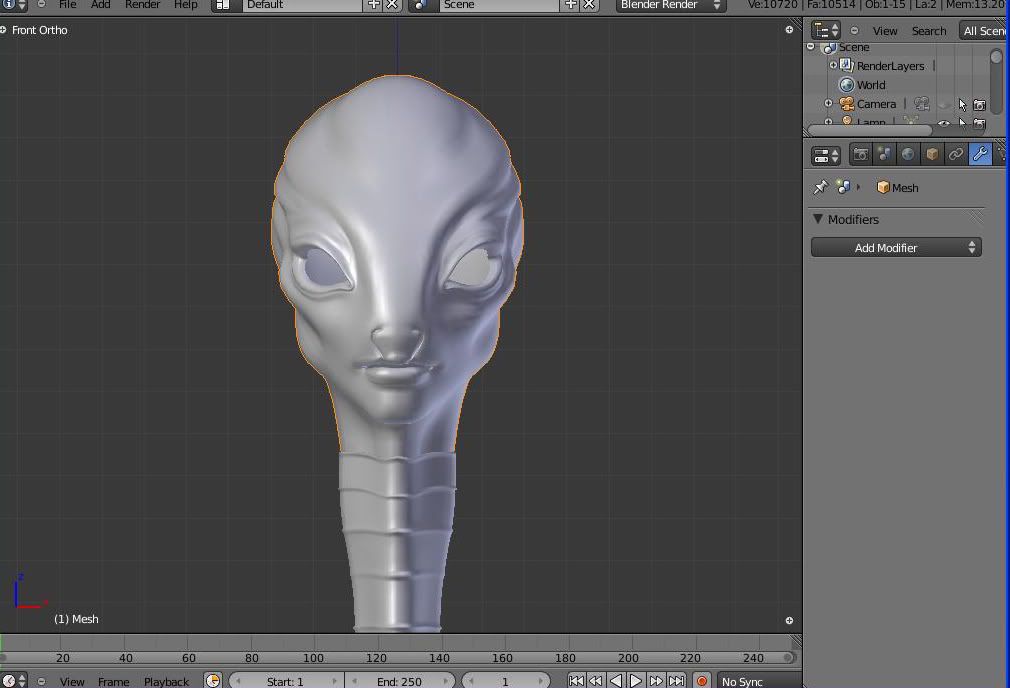1010x688 pixels.
Task: Open the Render menu
Action: click(142, 5)
